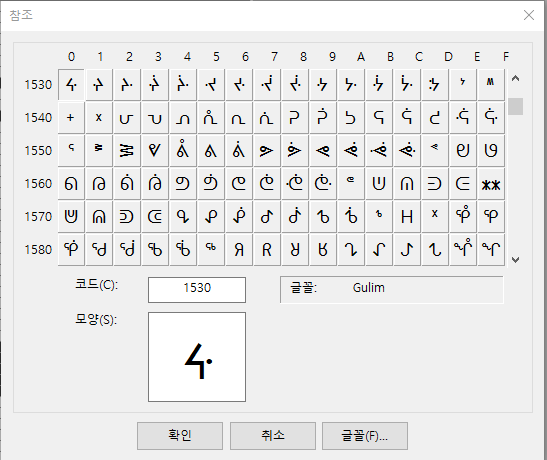Pick the double asterisk glyph in row 1560

(x=491, y=183)
